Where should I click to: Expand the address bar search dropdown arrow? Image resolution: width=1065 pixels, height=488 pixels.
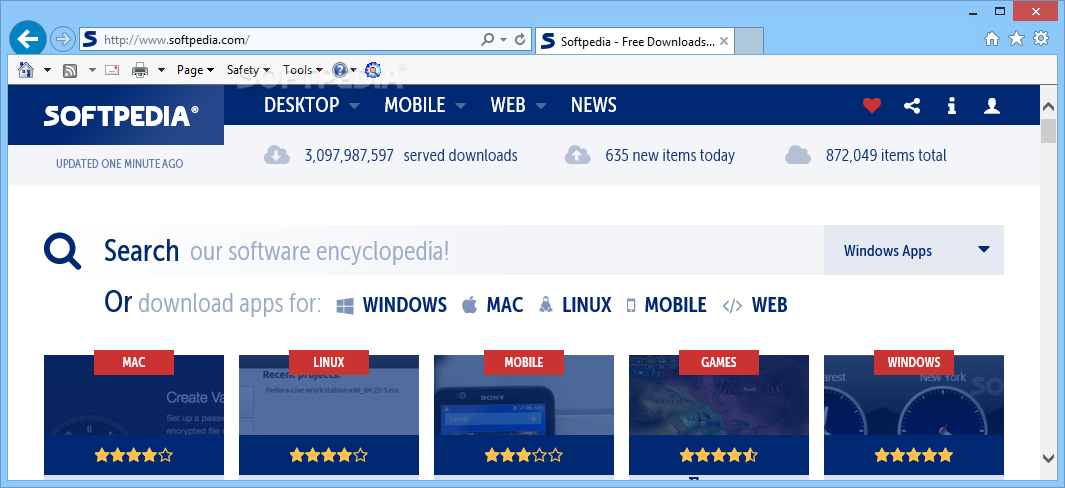pos(503,40)
